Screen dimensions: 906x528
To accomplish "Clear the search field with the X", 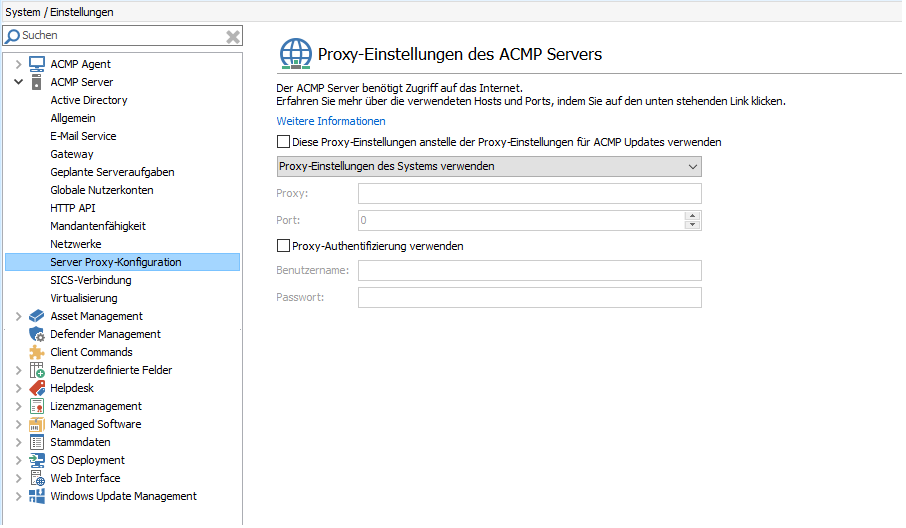I will coord(233,36).
